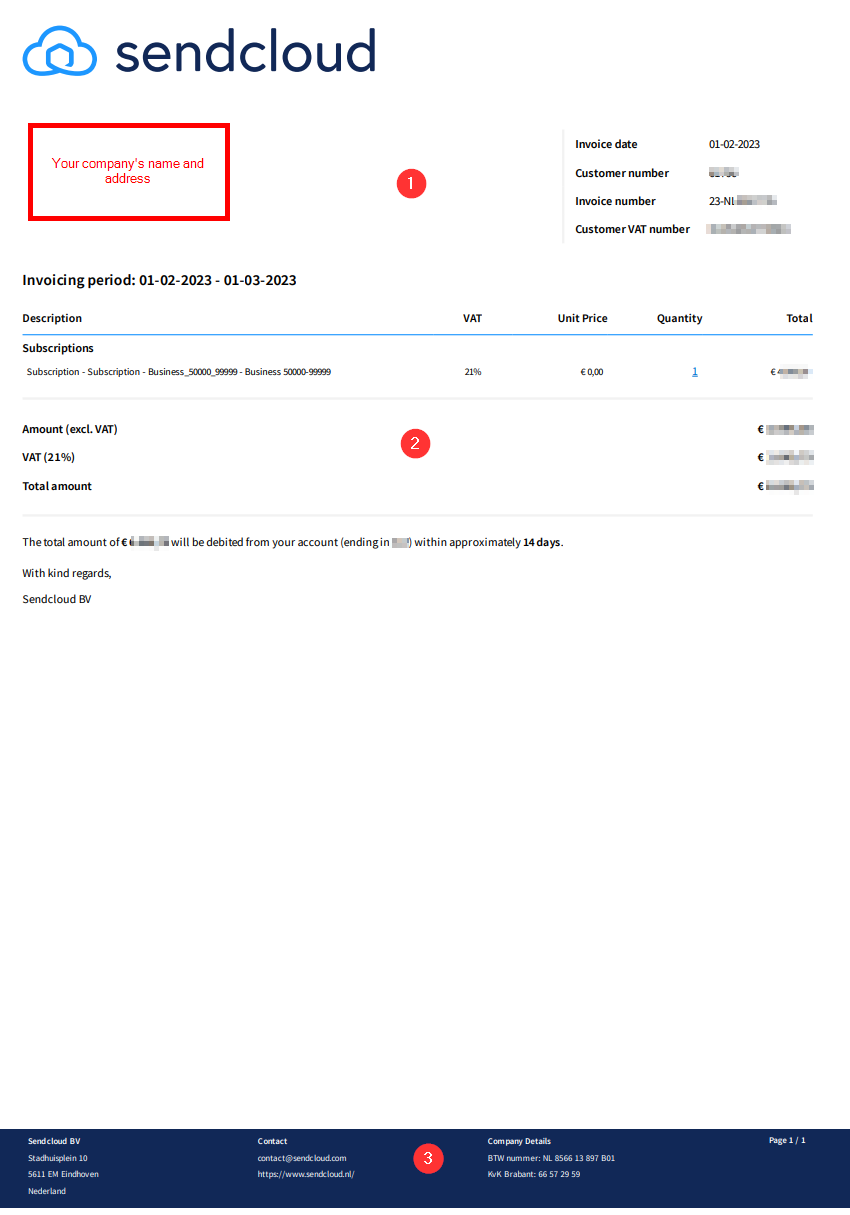Click the quantity link "1" in the subscription row
850x1215 pixels.
695,372
